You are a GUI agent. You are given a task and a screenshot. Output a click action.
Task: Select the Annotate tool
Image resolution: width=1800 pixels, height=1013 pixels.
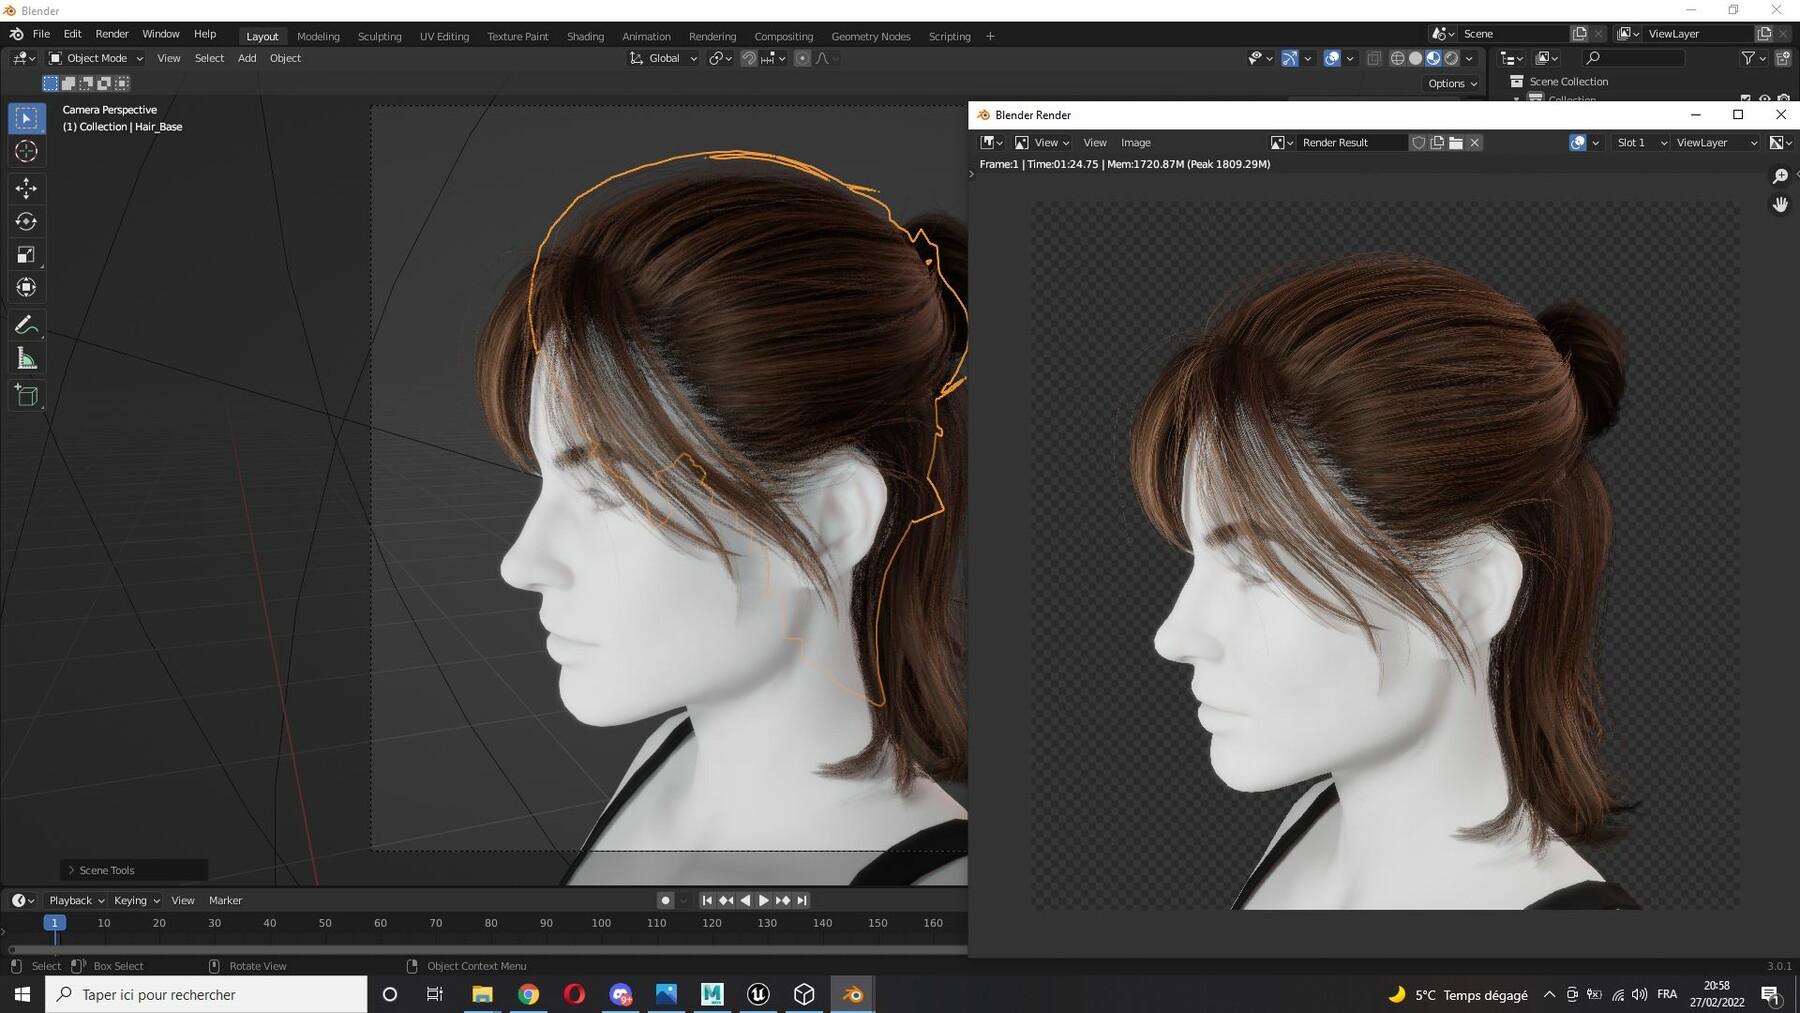coord(27,325)
